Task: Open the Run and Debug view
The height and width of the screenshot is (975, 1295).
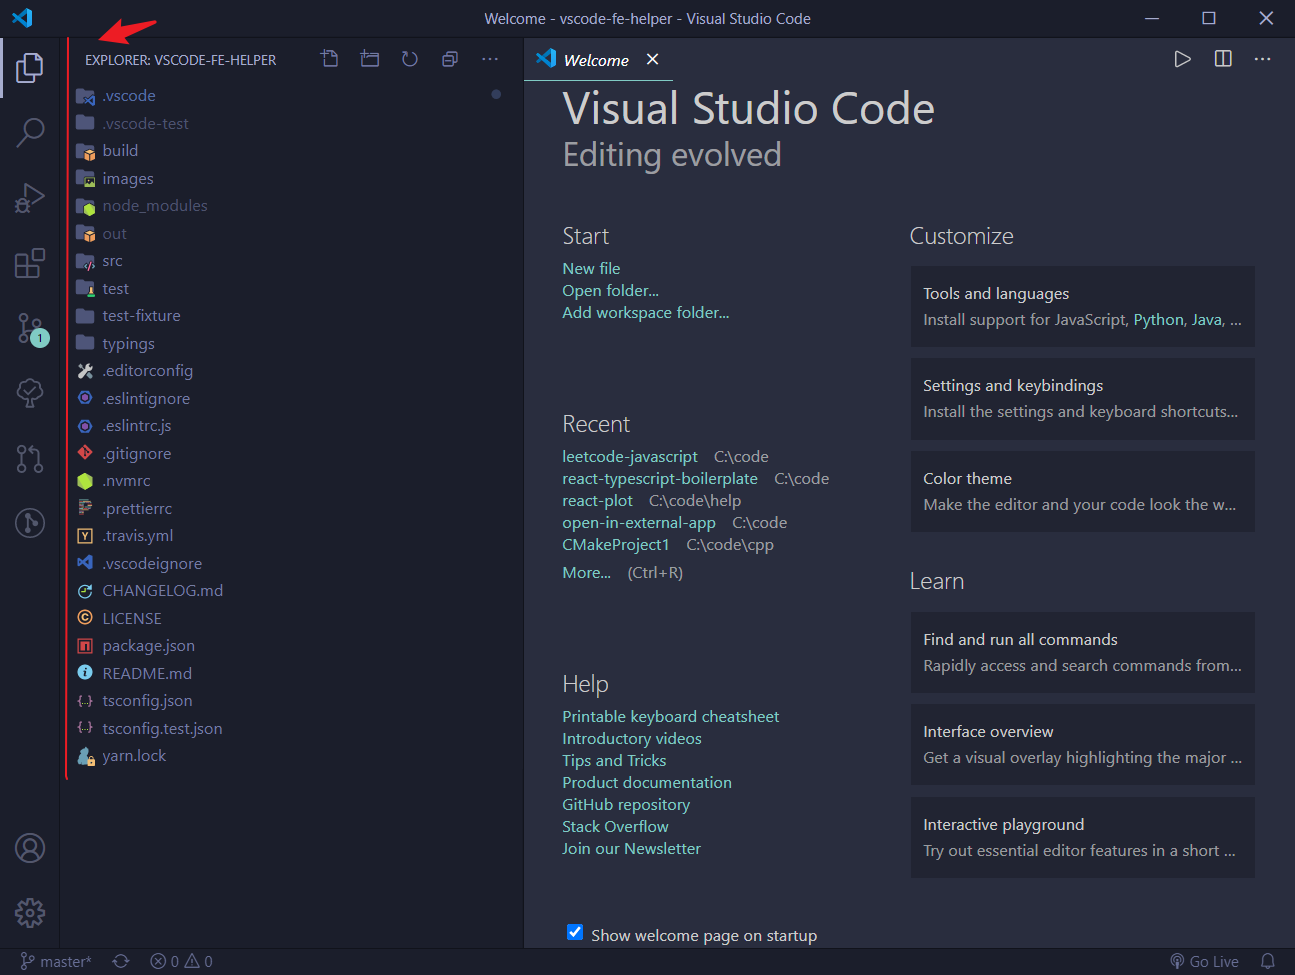Action: [30, 197]
